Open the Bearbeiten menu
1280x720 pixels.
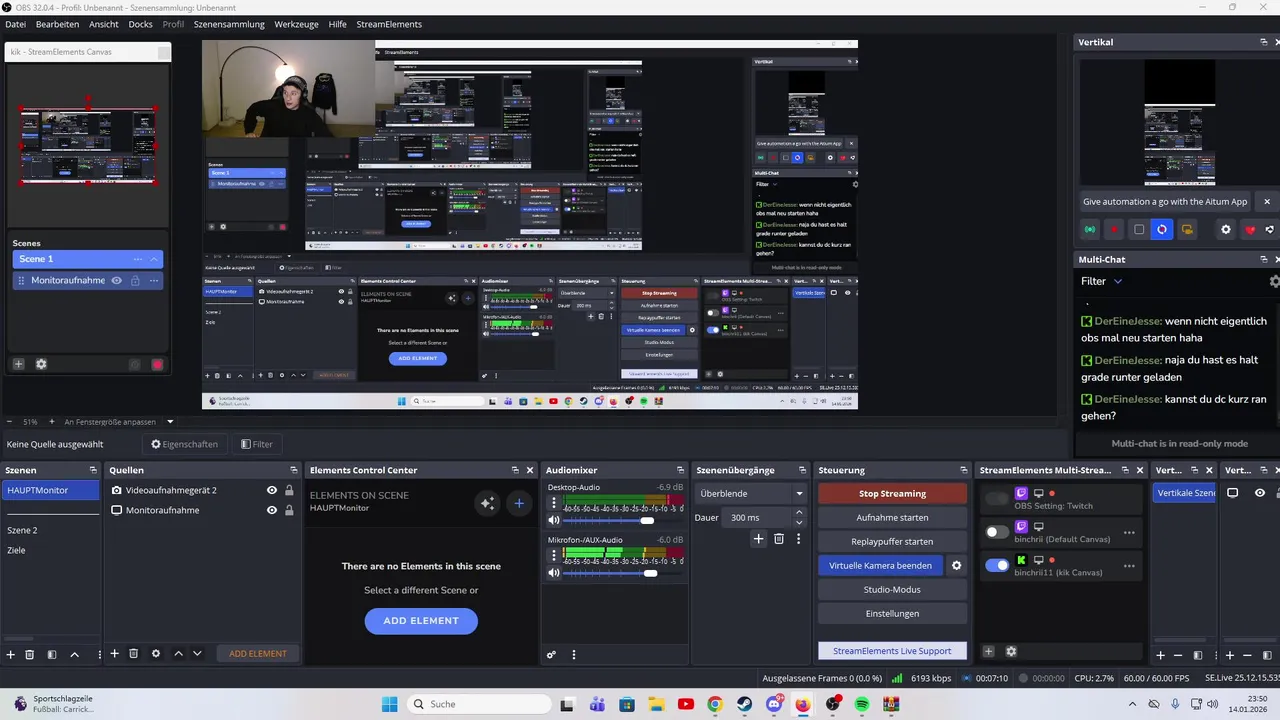pos(57,24)
